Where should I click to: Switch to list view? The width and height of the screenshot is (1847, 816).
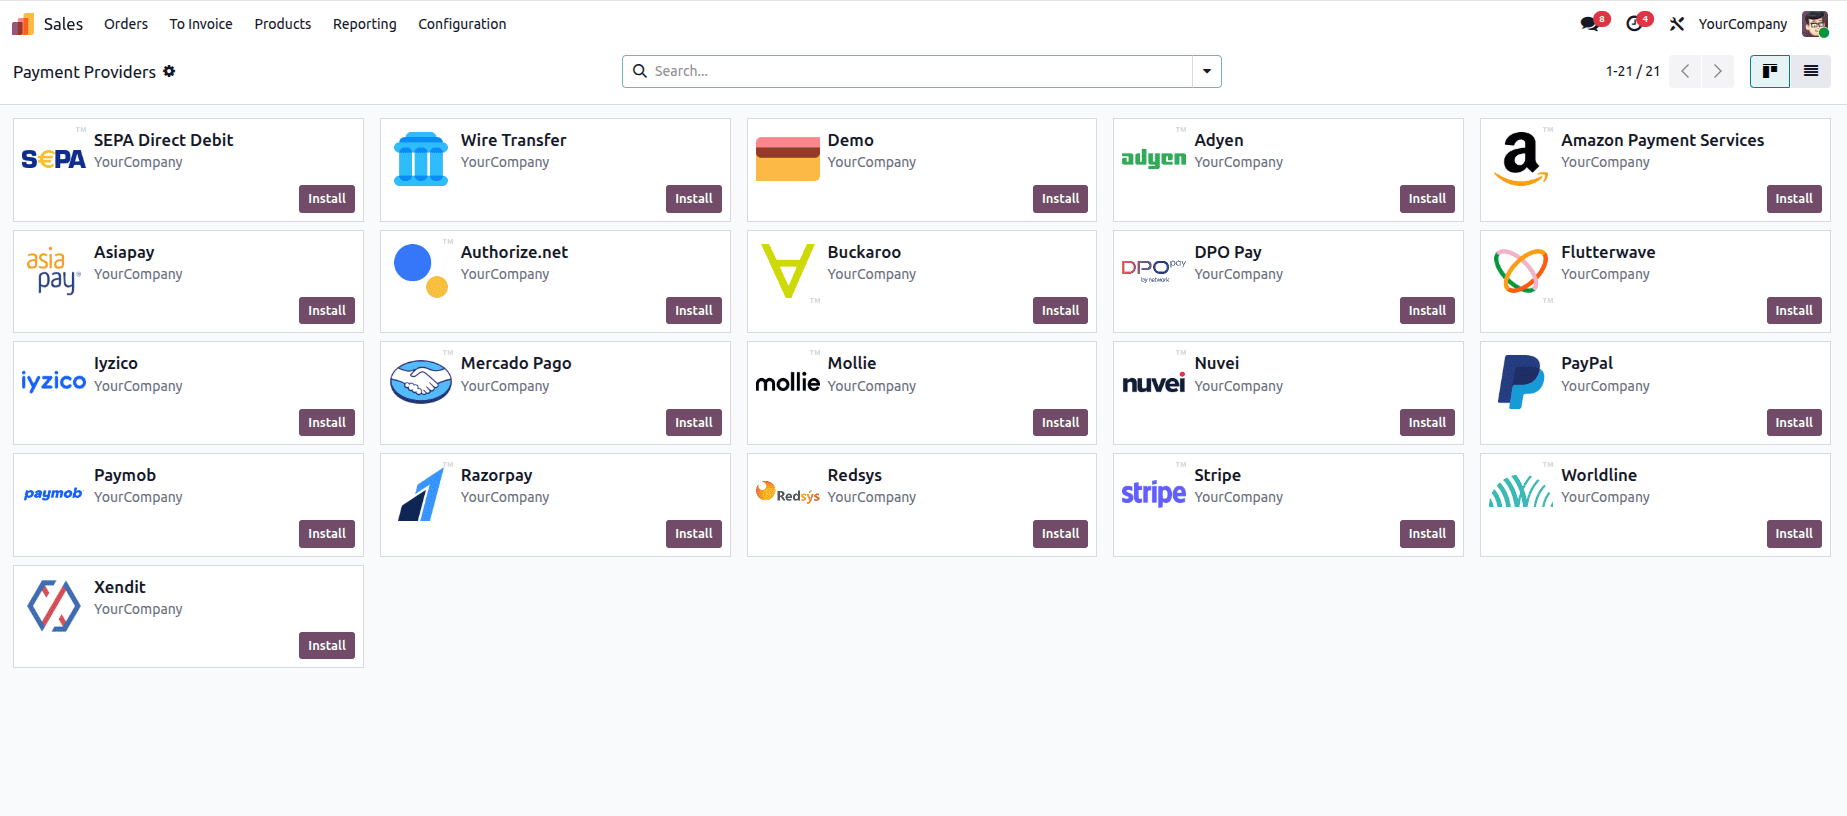[x=1811, y=71]
